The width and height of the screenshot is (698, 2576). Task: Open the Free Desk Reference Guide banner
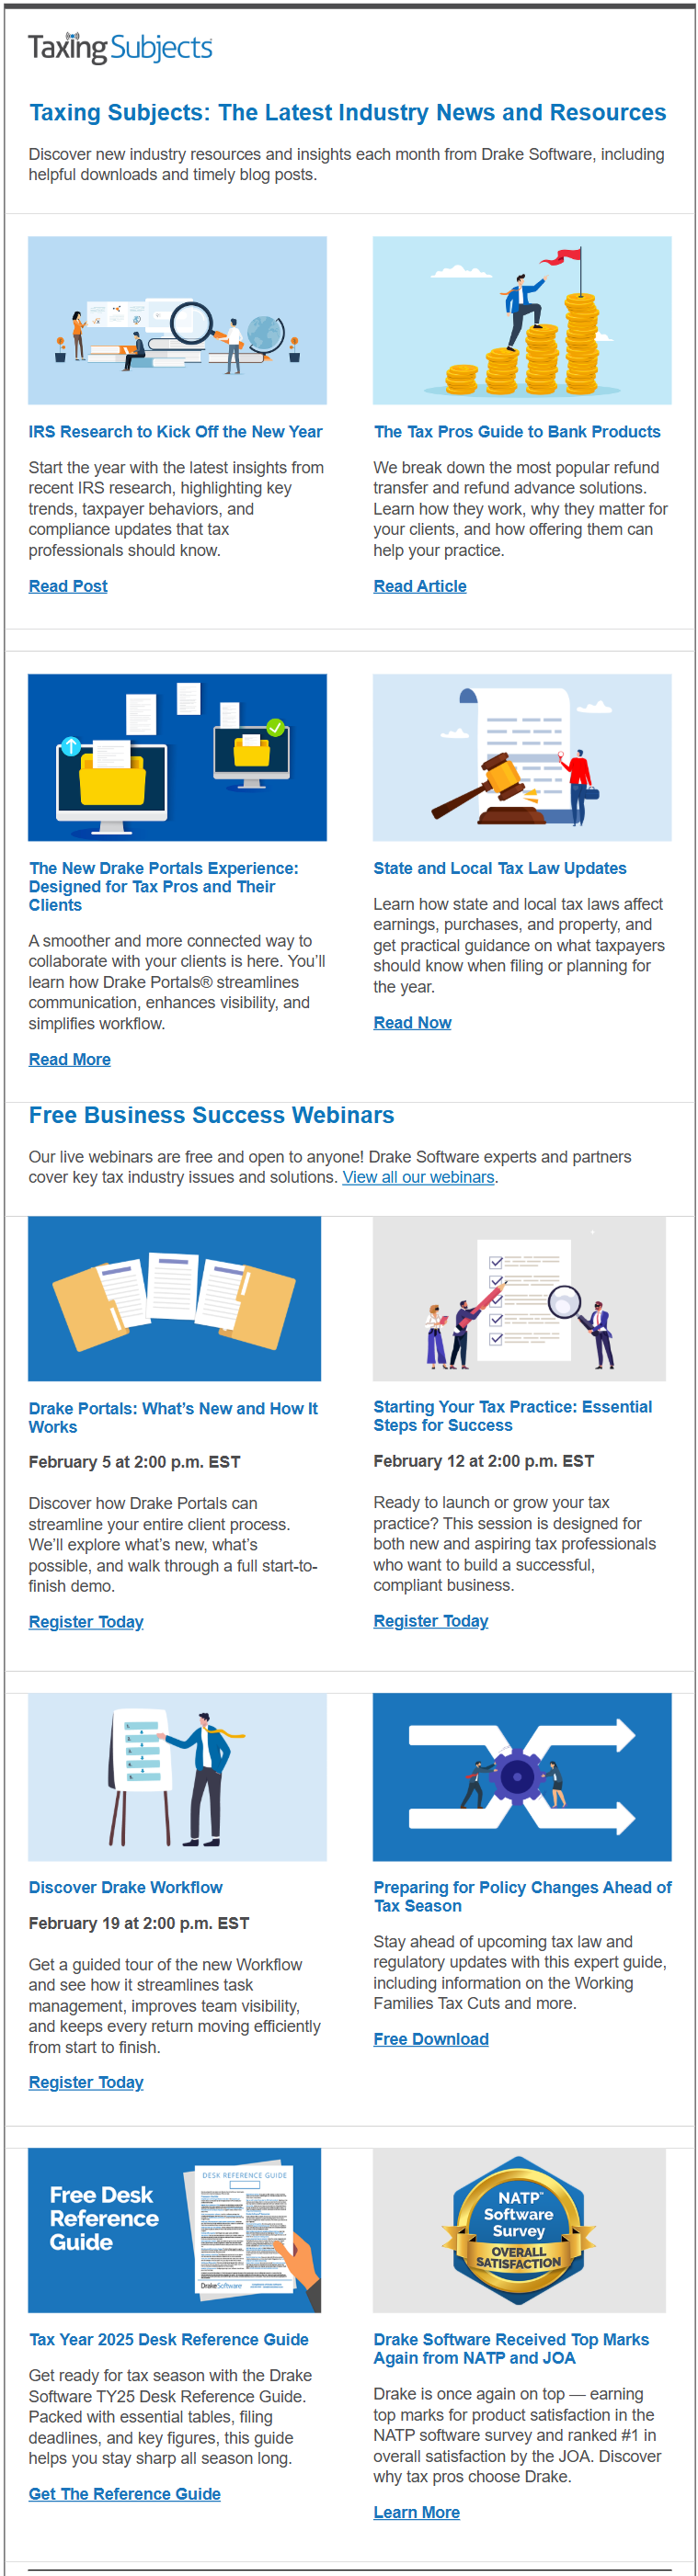pyautogui.click(x=174, y=2229)
